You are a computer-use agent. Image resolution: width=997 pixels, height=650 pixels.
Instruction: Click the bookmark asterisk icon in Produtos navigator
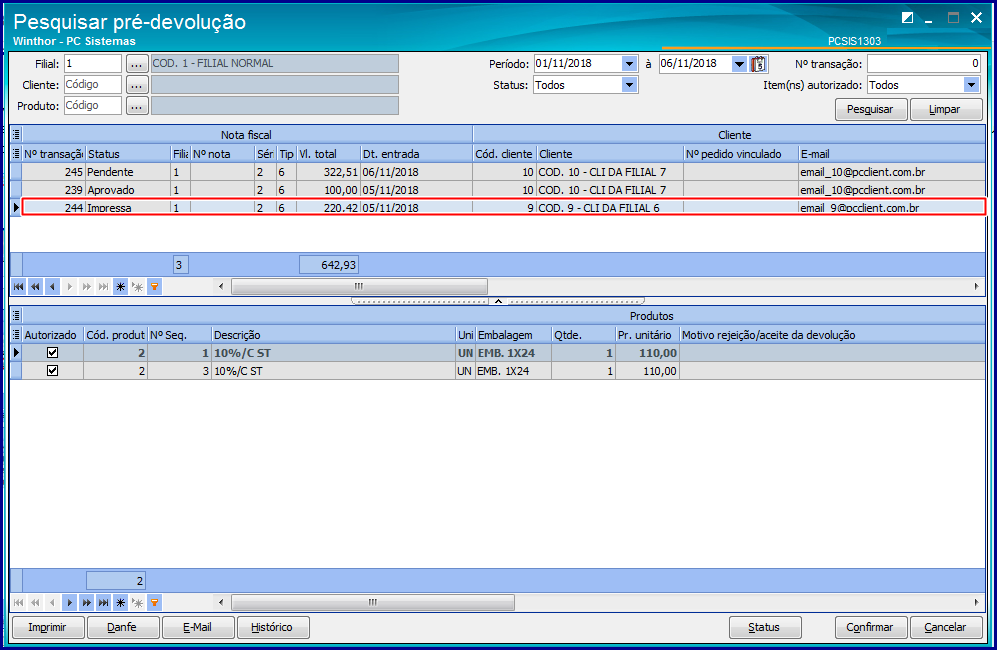pyautogui.click(x=120, y=602)
